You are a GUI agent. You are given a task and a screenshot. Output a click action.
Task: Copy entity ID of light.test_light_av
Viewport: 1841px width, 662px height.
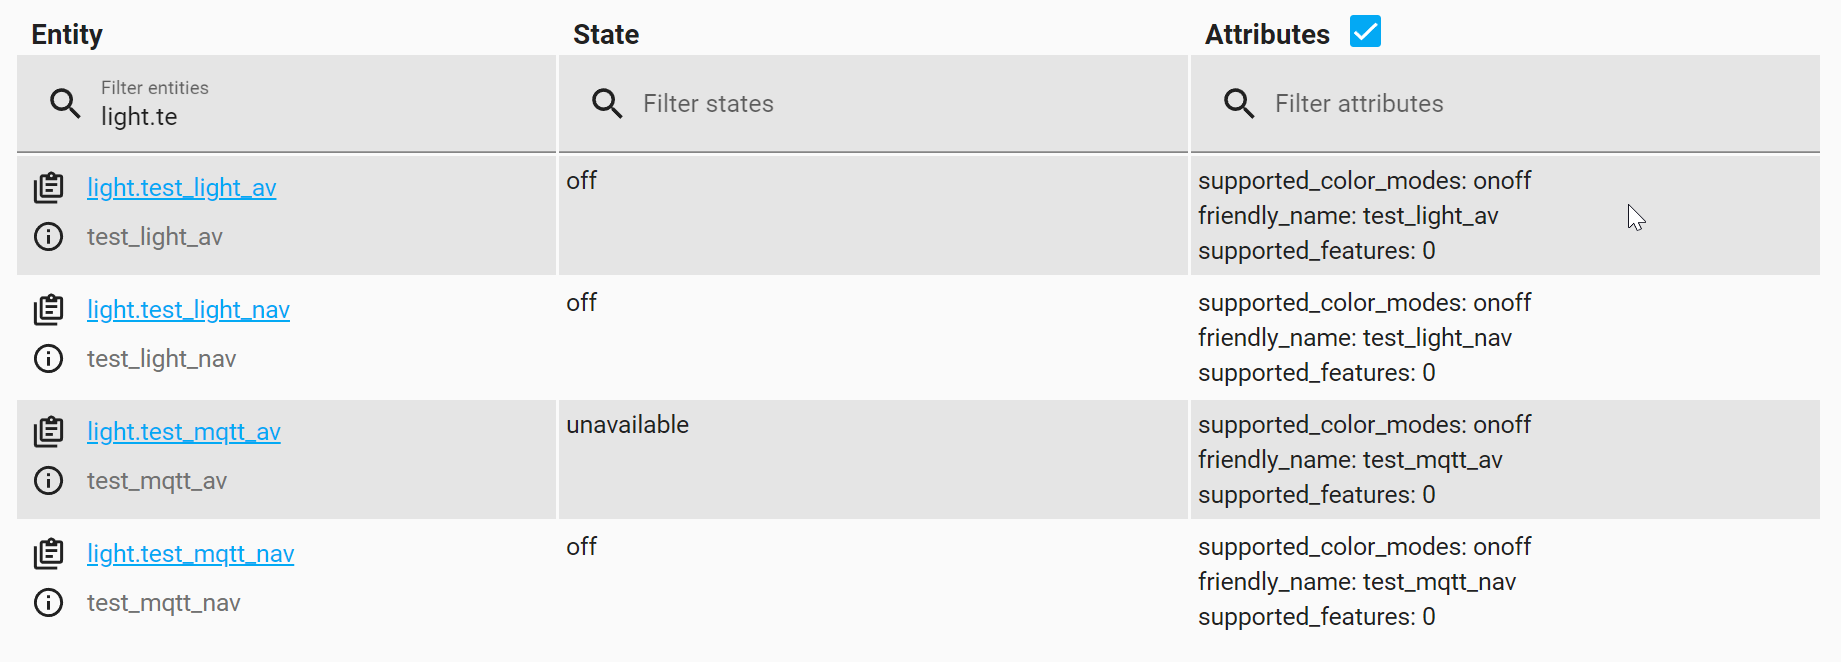48,187
